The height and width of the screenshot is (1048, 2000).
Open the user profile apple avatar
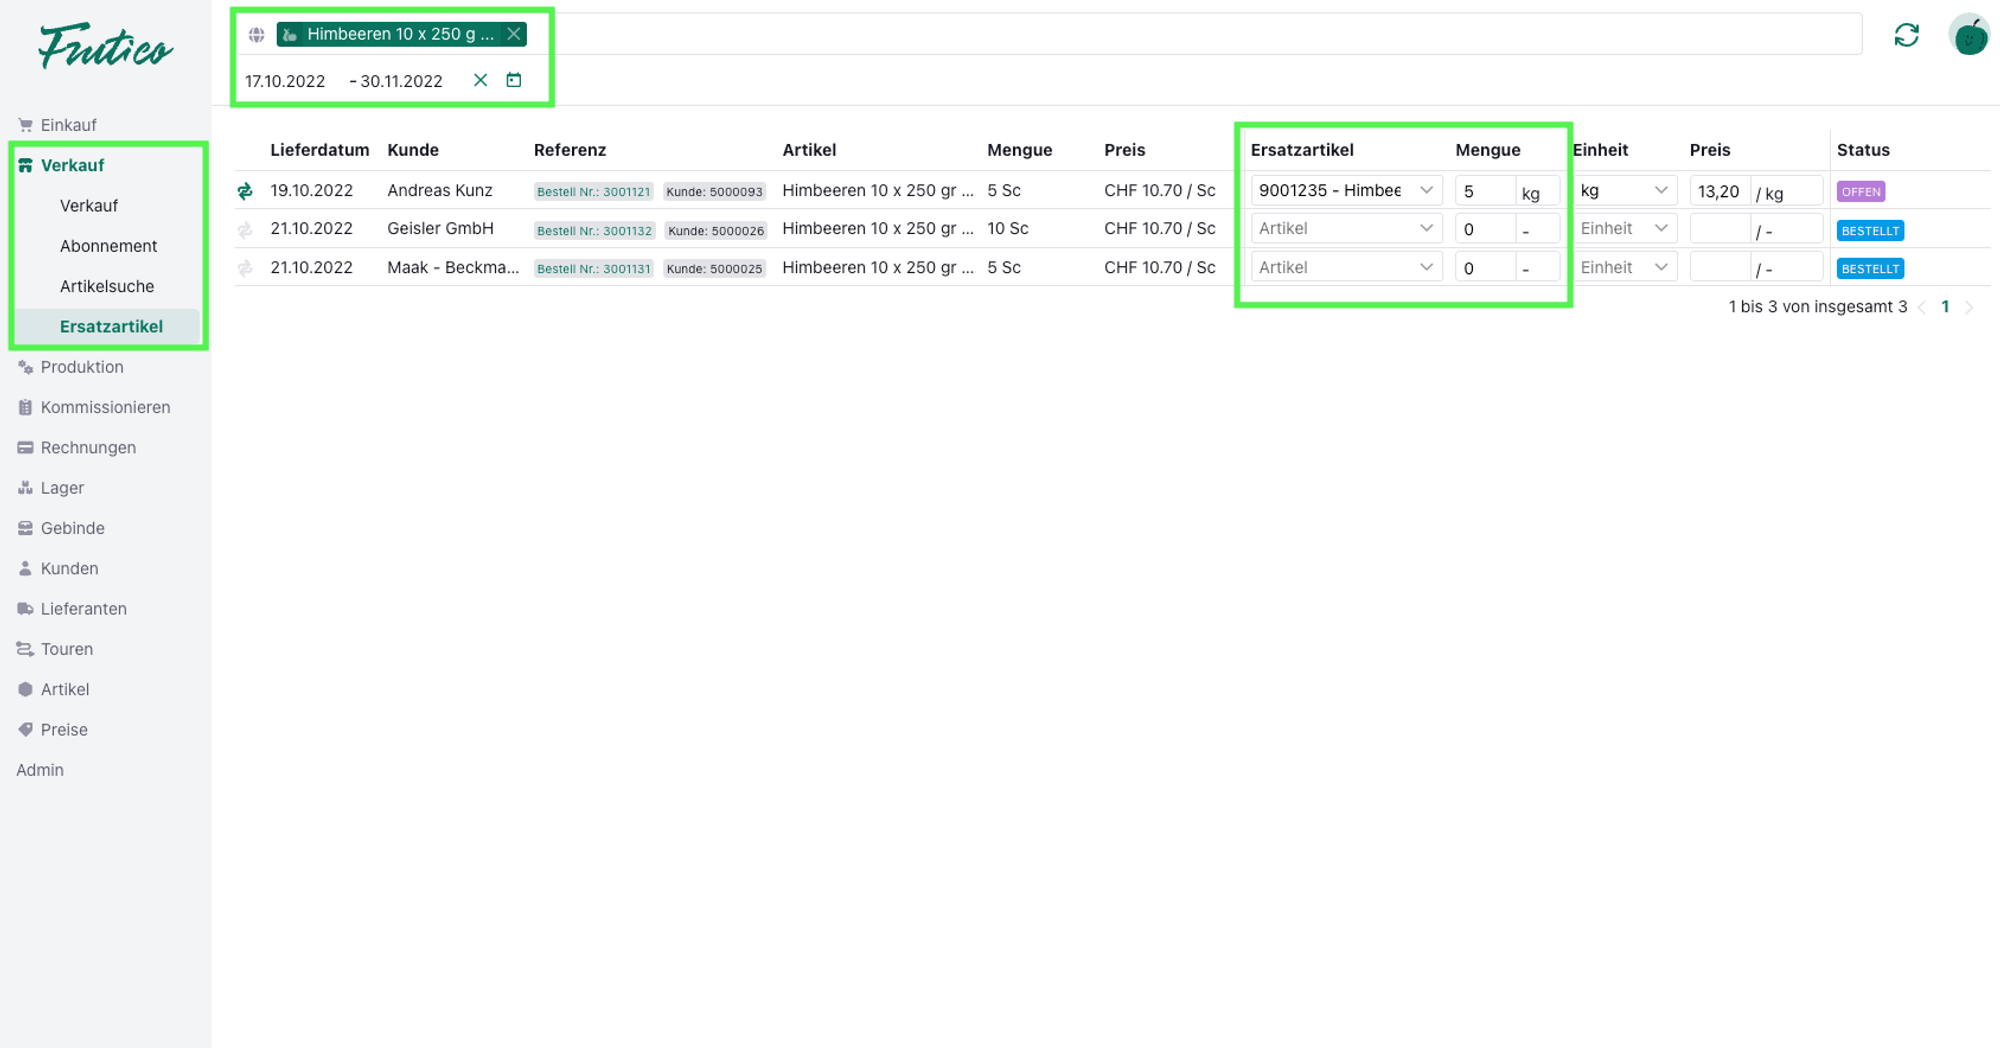click(x=1969, y=36)
